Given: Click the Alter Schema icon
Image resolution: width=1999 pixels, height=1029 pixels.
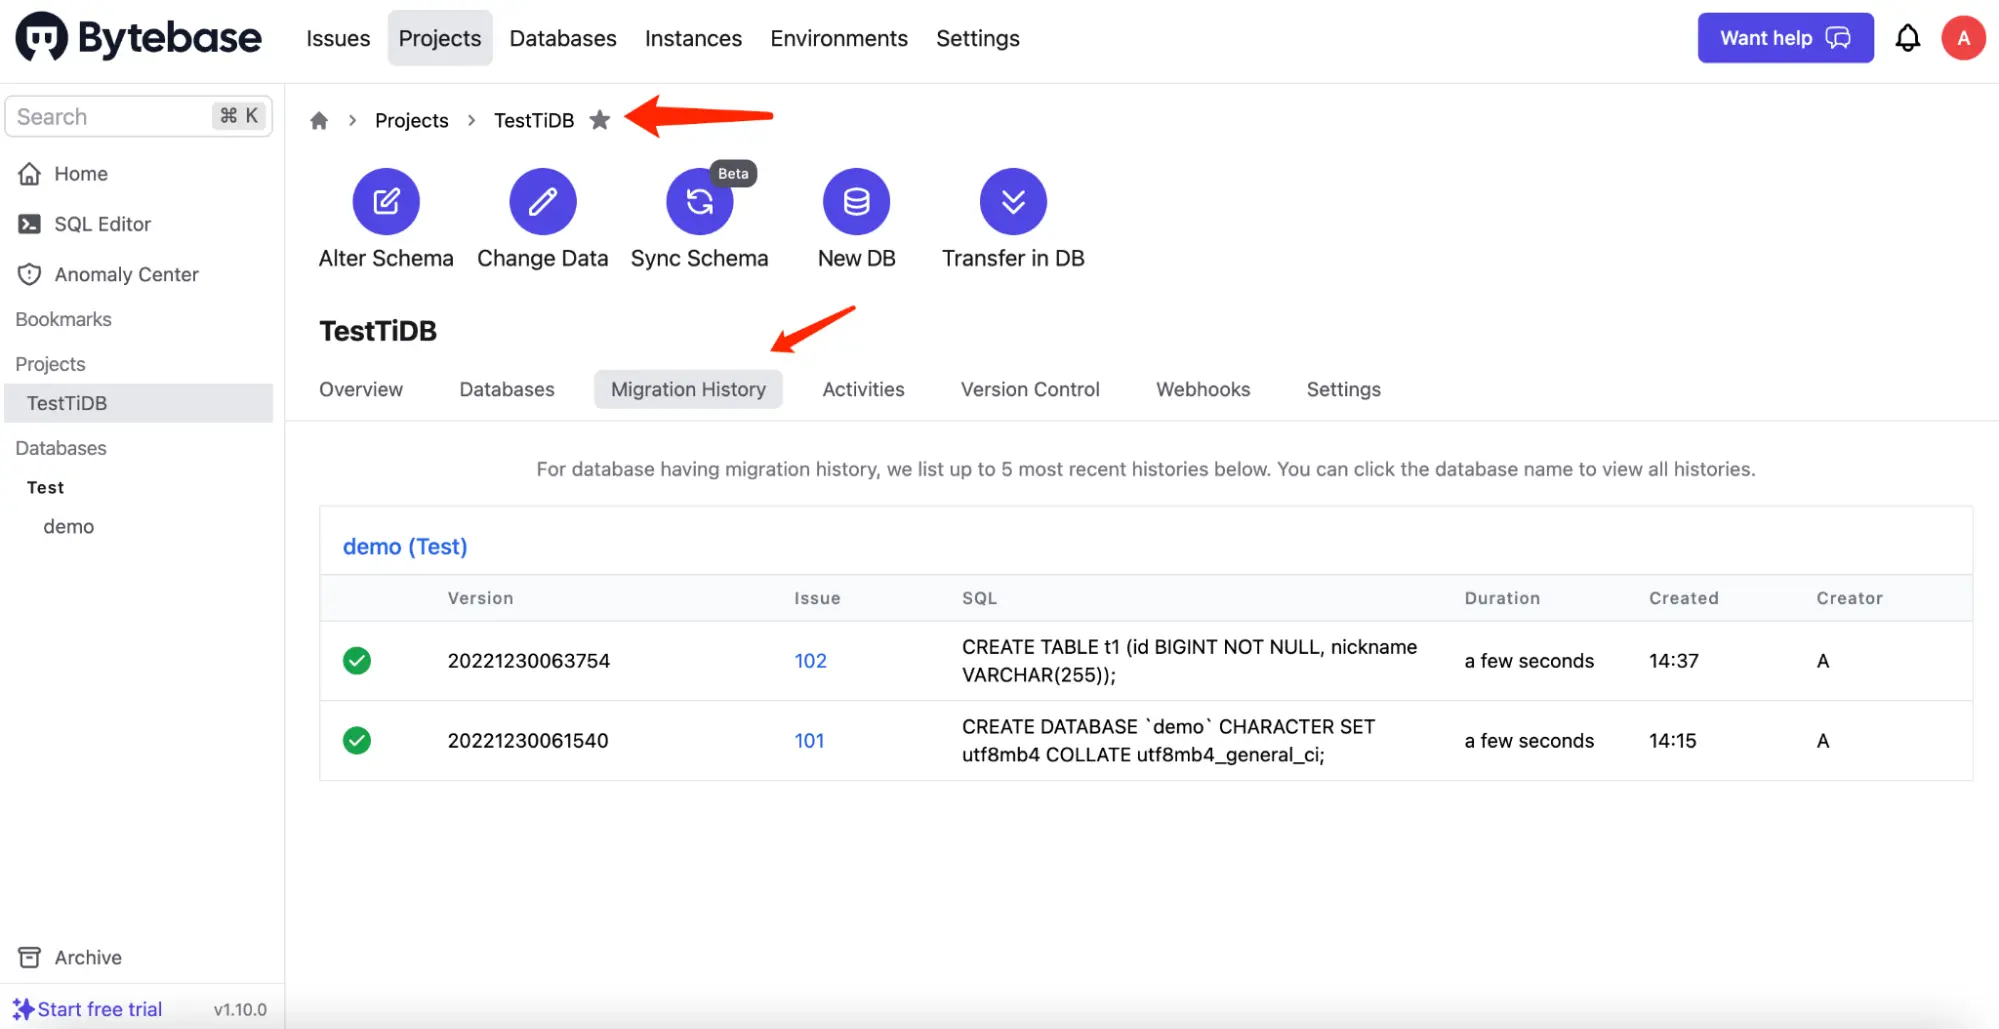Looking at the screenshot, I should click(x=386, y=201).
